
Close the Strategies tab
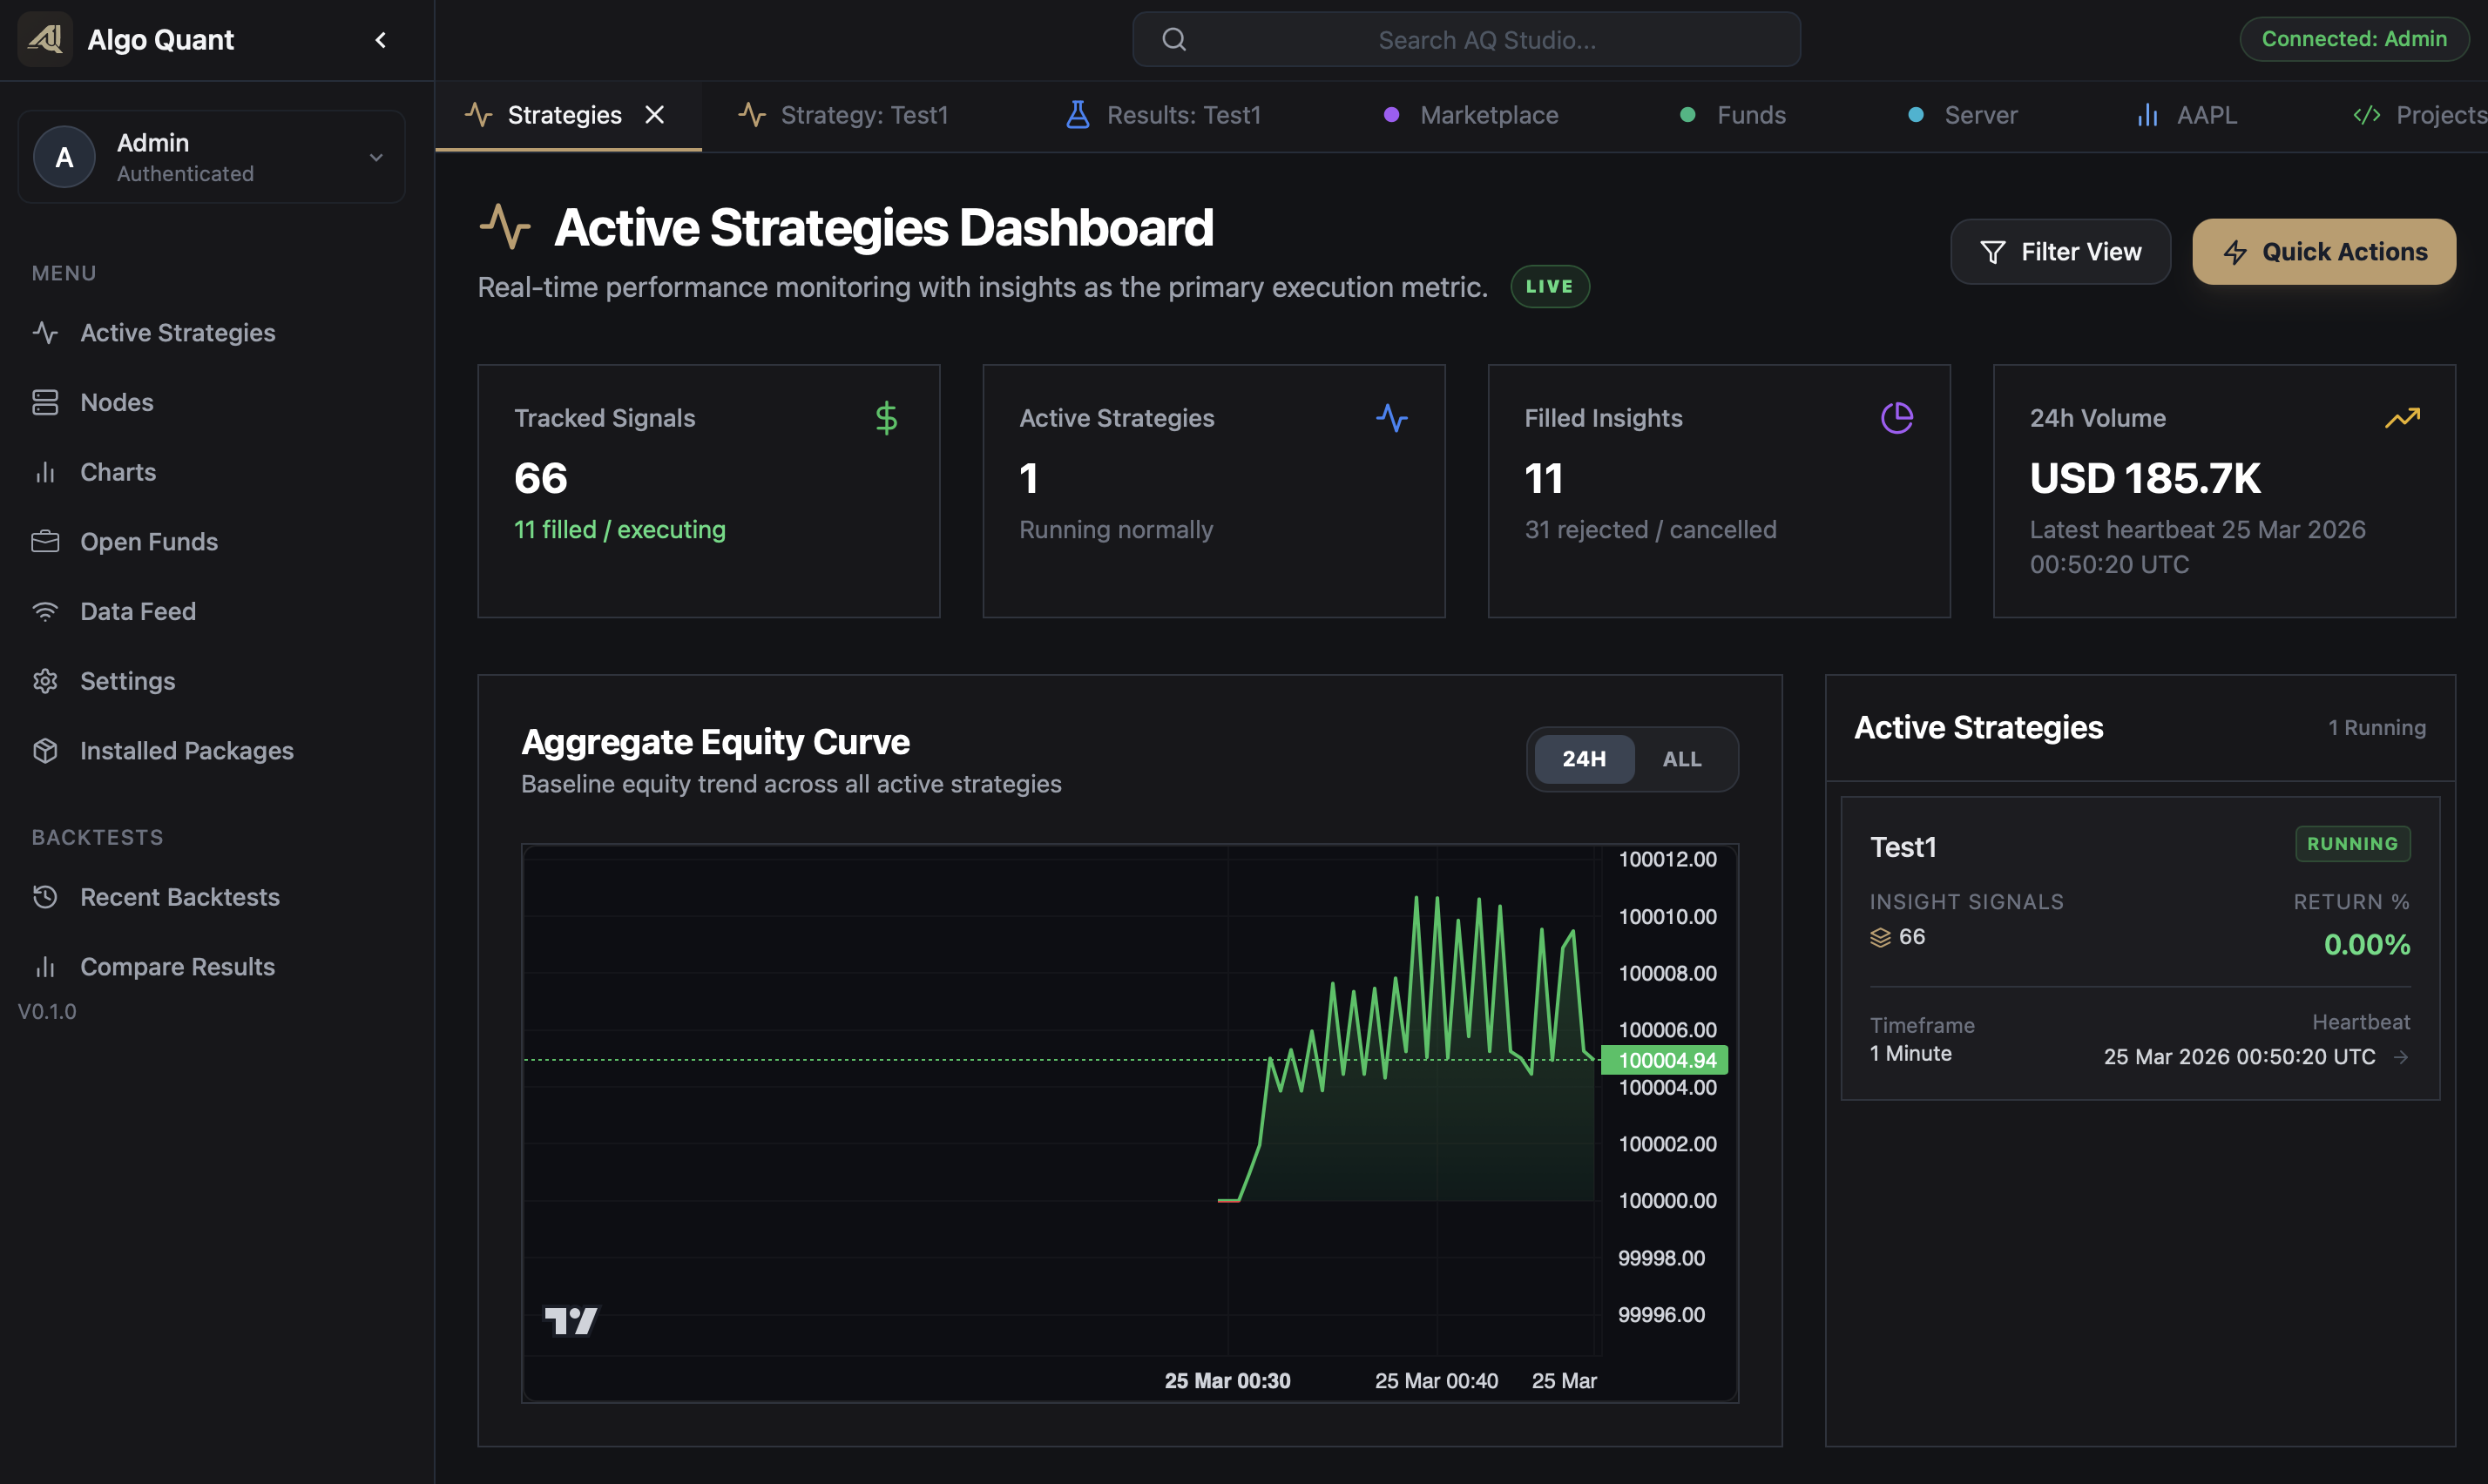coord(655,115)
